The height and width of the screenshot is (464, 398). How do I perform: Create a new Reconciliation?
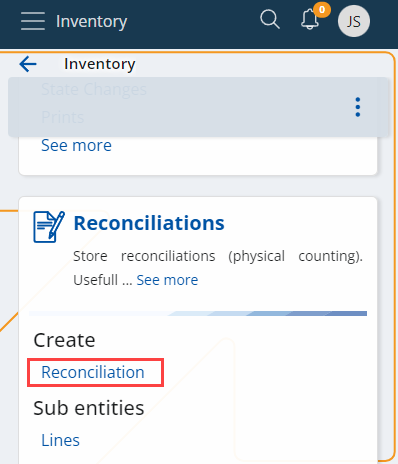click(93, 372)
